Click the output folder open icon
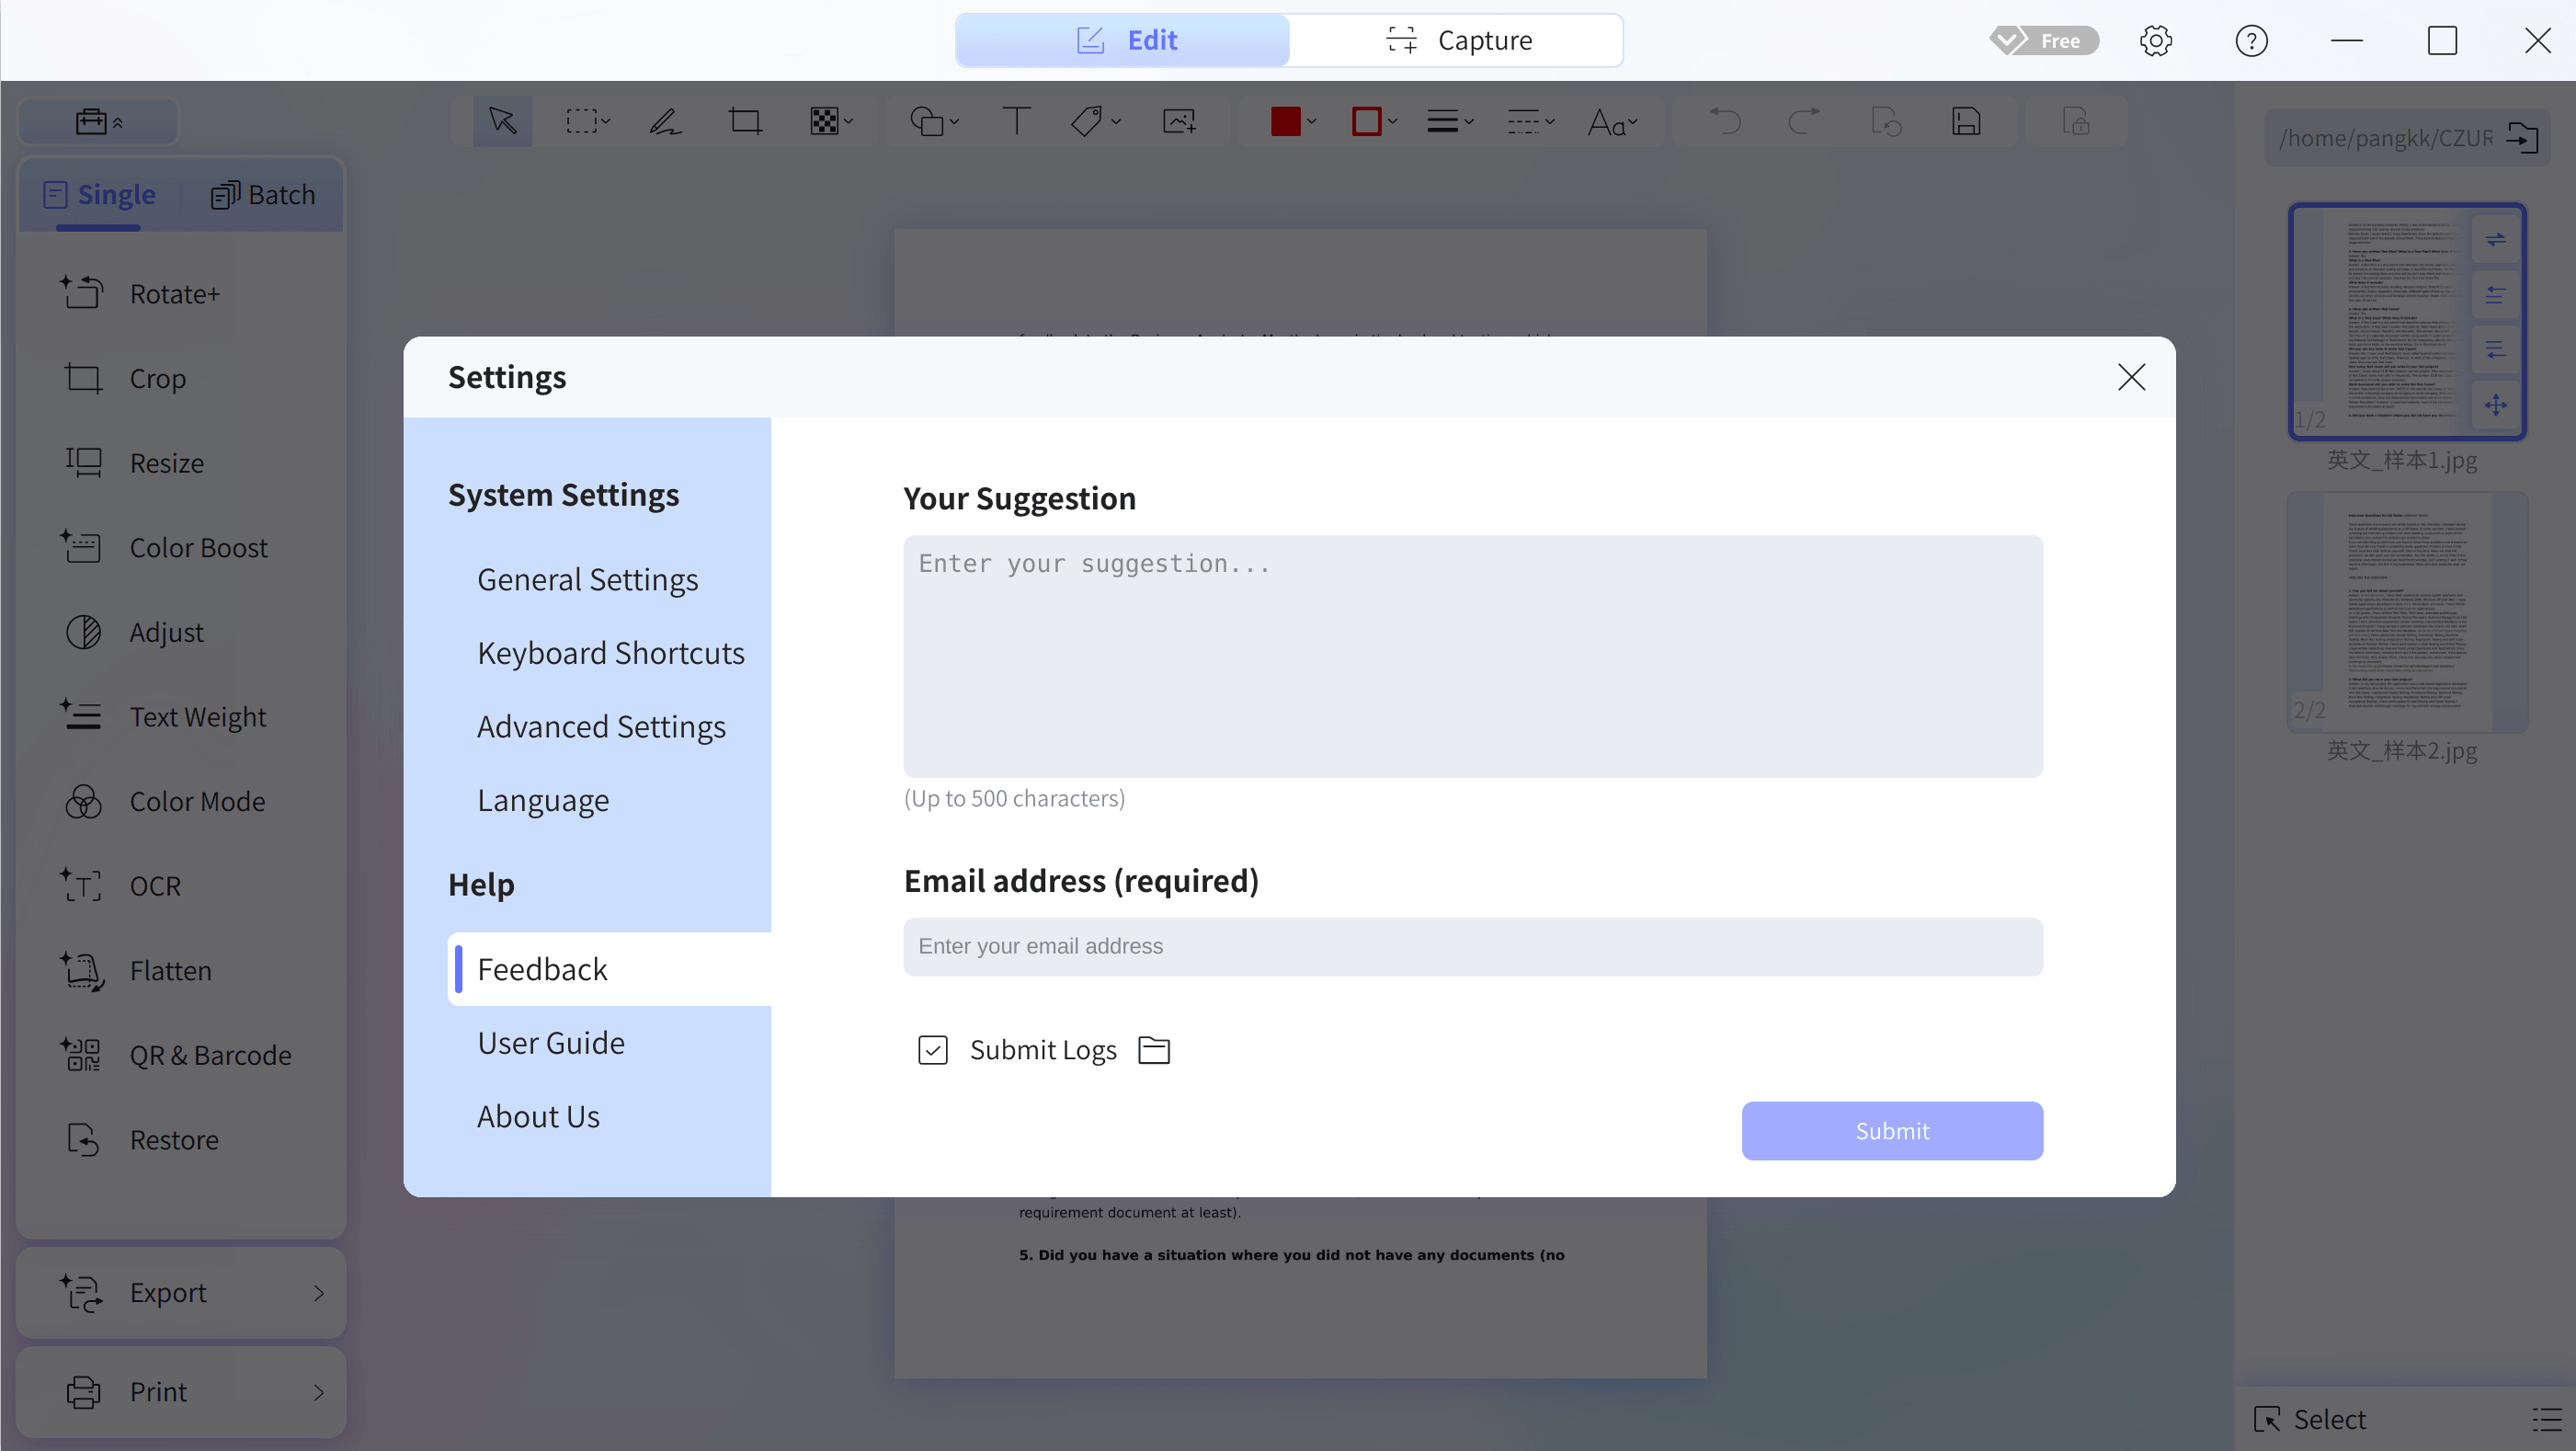The height and width of the screenshot is (1451, 2576). click(x=2522, y=138)
